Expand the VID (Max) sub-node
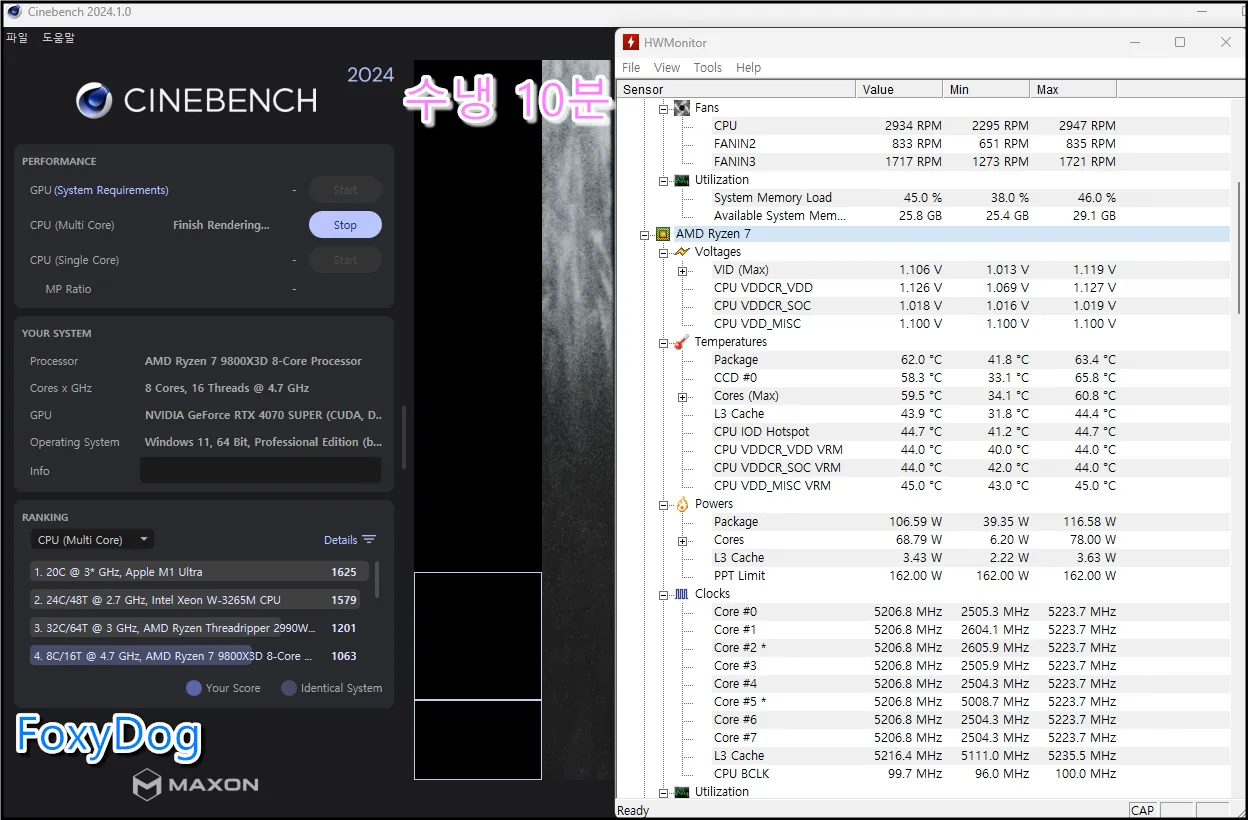This screenshot has height=820, width=1248. pyautogui.click(x=683, y=270)
